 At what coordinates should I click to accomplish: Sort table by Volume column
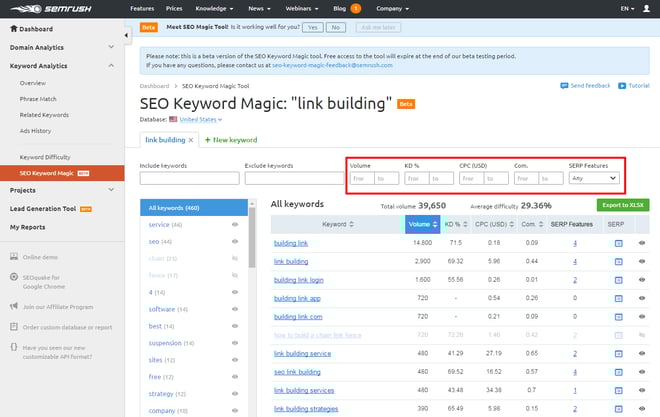click(423, 224)
